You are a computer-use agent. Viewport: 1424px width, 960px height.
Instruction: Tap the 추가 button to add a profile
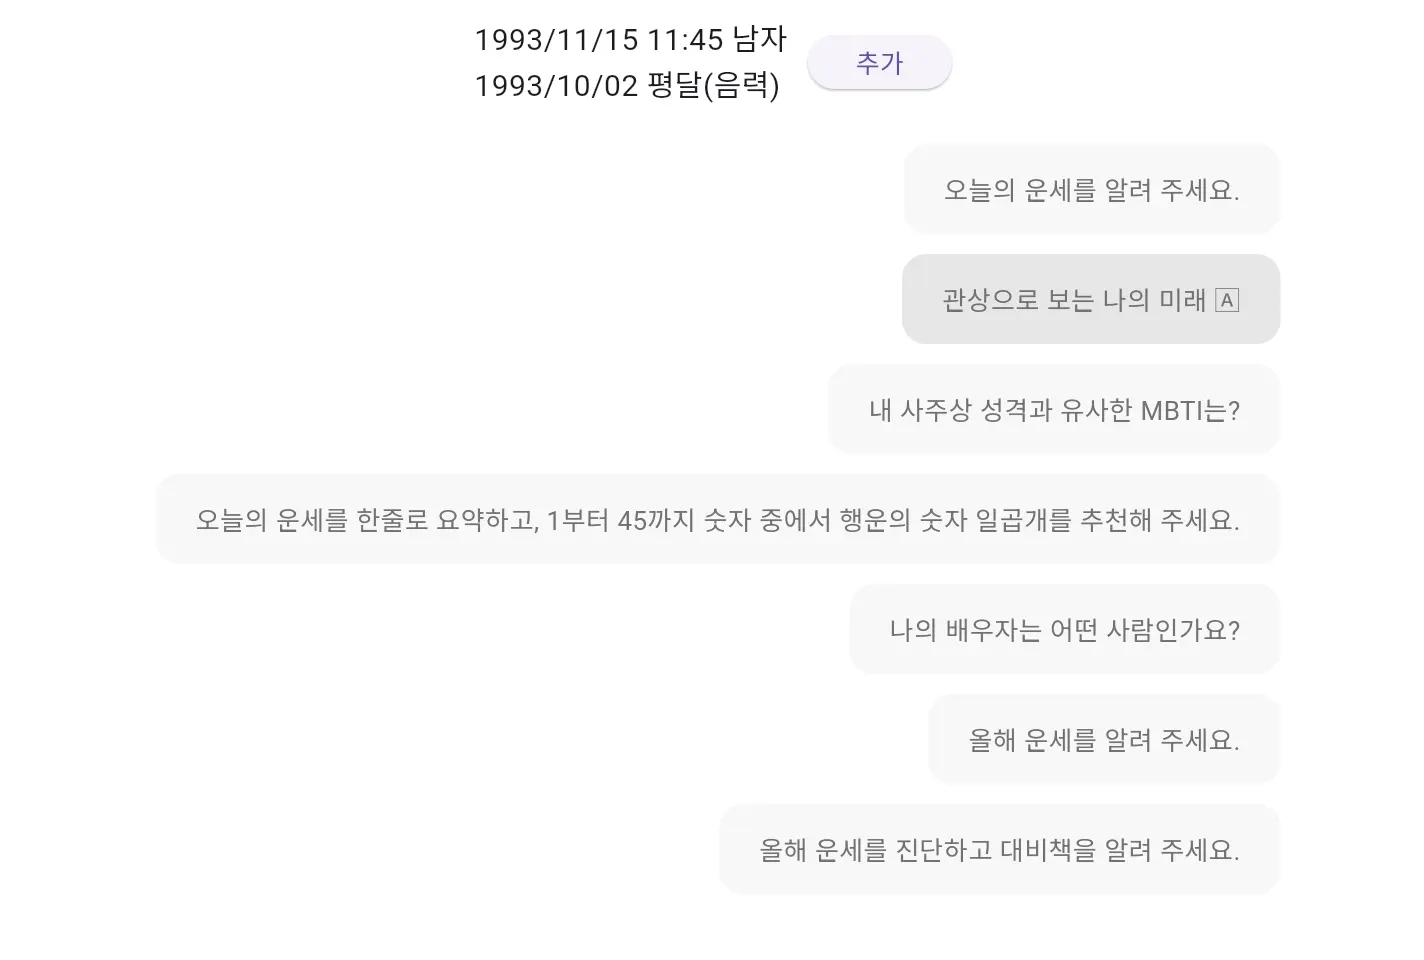[879, 62]
